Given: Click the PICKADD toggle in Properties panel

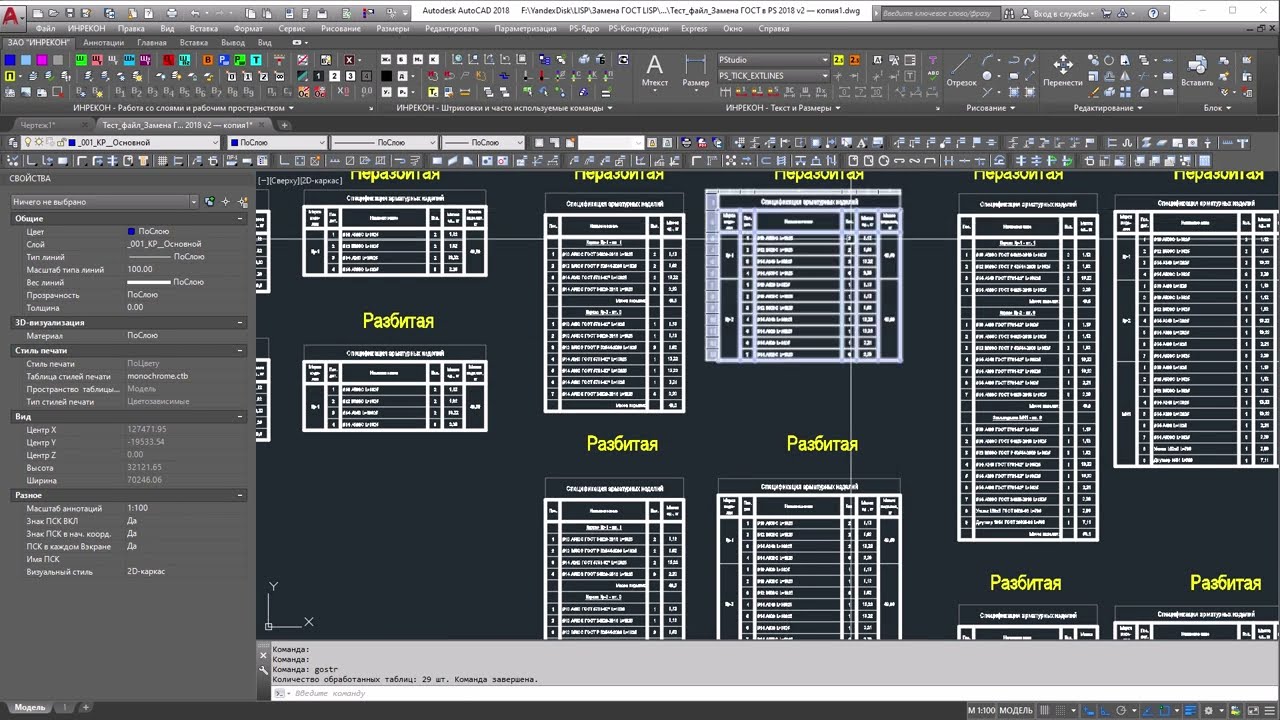Looking at the screenshot, I should [209, 201].
